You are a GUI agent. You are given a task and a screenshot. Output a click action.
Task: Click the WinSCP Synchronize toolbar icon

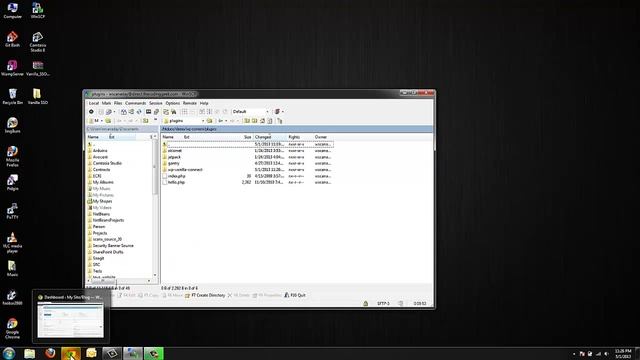click(139, 111)
